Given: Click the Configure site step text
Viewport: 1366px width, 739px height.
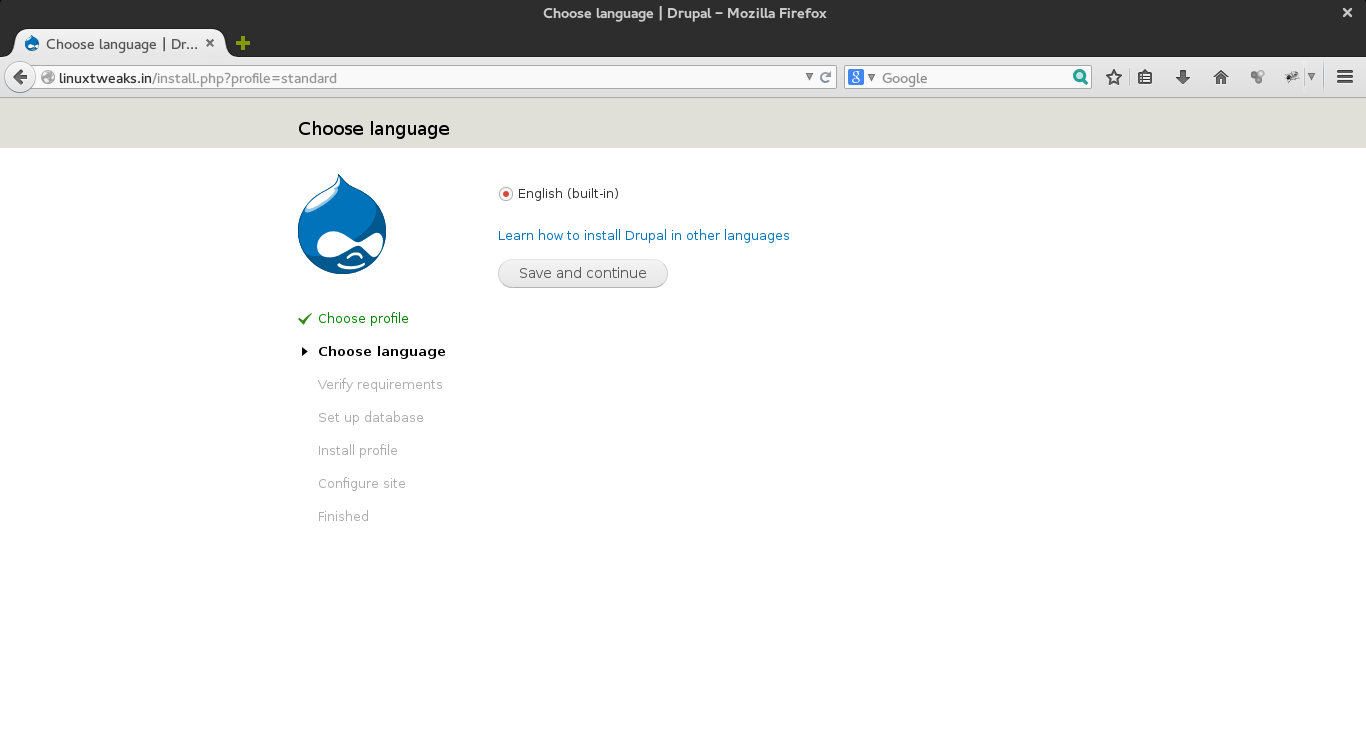Looking at the screenshot, I should coord(362,483).
